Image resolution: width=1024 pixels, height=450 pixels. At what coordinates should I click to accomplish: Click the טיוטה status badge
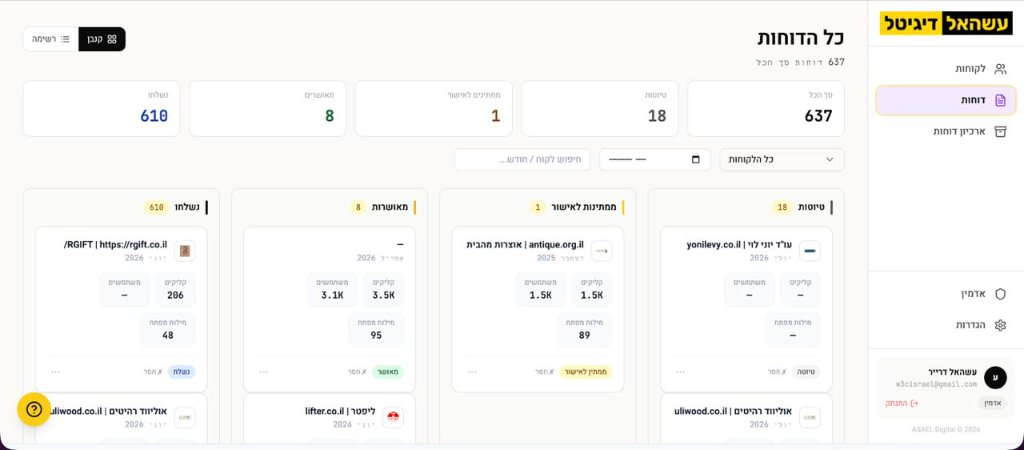[807, 372]
